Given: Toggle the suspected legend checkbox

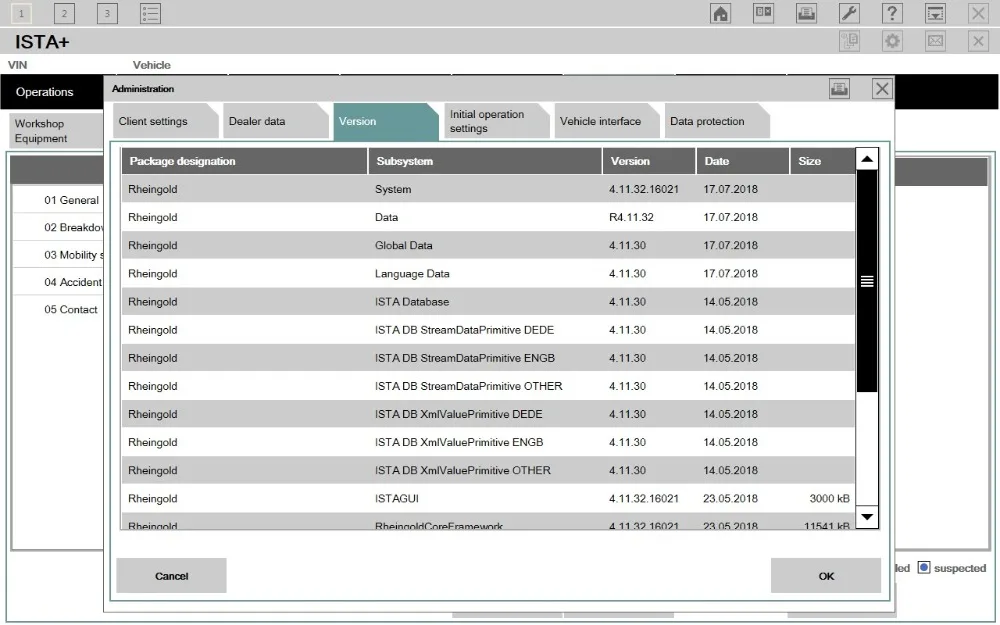Looking at the screenshot, I should pyautogui.click(x=923, y=568).
